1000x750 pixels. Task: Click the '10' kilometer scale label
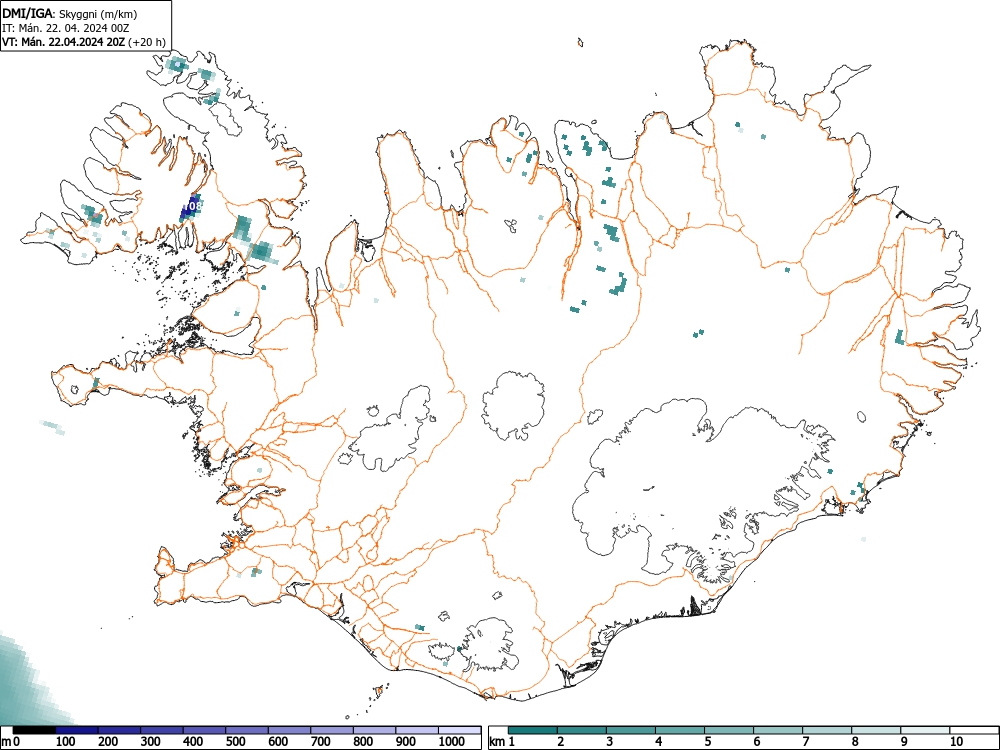point(956,741)
